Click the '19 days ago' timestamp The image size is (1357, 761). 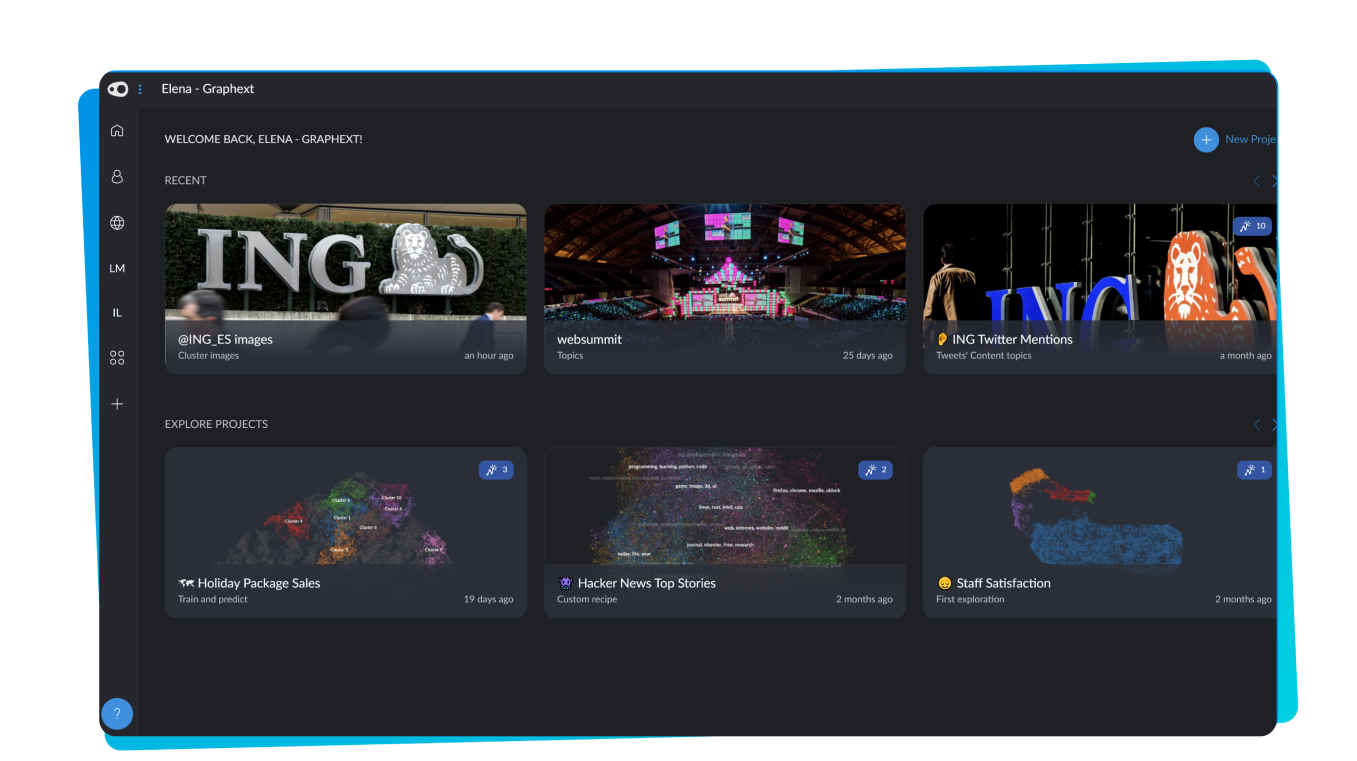(x=489, y=600)
